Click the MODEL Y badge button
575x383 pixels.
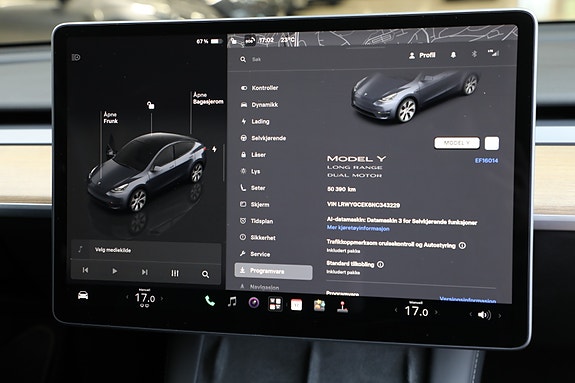(x=457, y=143)
